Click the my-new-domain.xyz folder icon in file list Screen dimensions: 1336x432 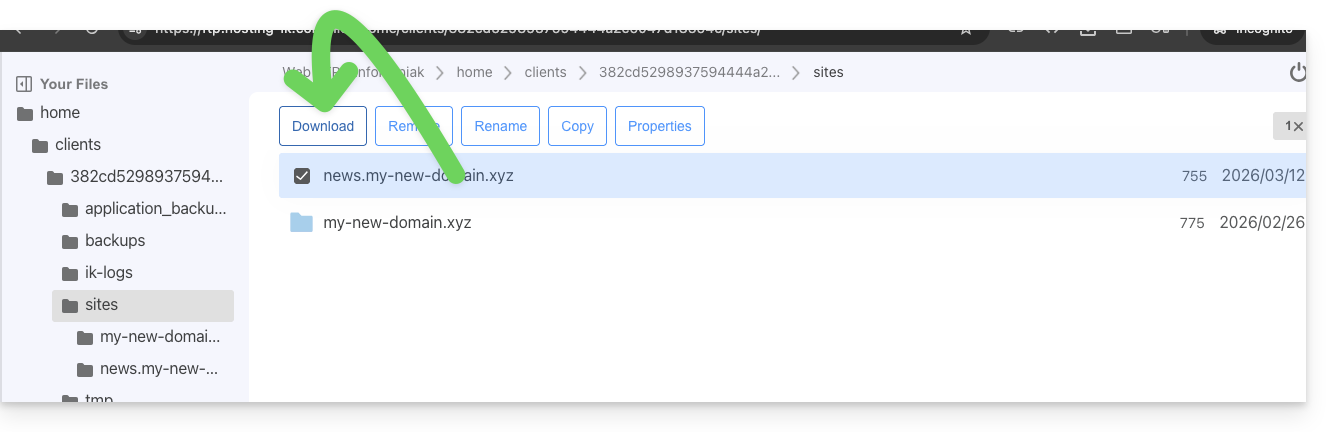tap(301, 222)
